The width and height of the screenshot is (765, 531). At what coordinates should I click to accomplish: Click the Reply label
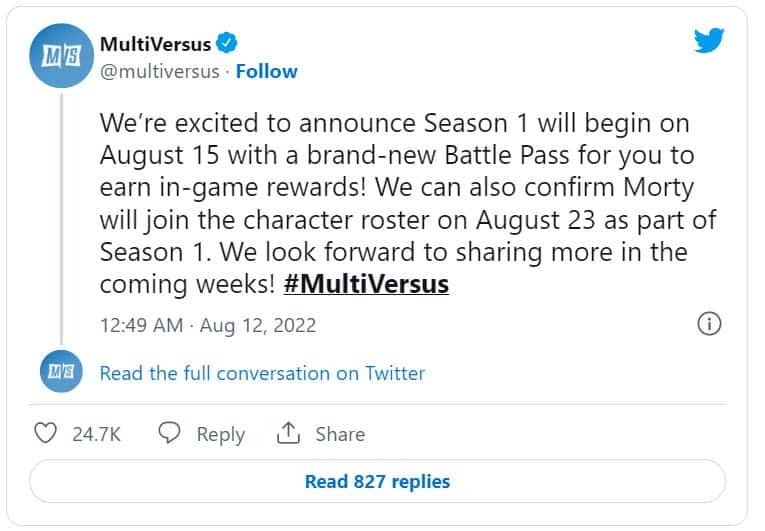coord(221,434)
